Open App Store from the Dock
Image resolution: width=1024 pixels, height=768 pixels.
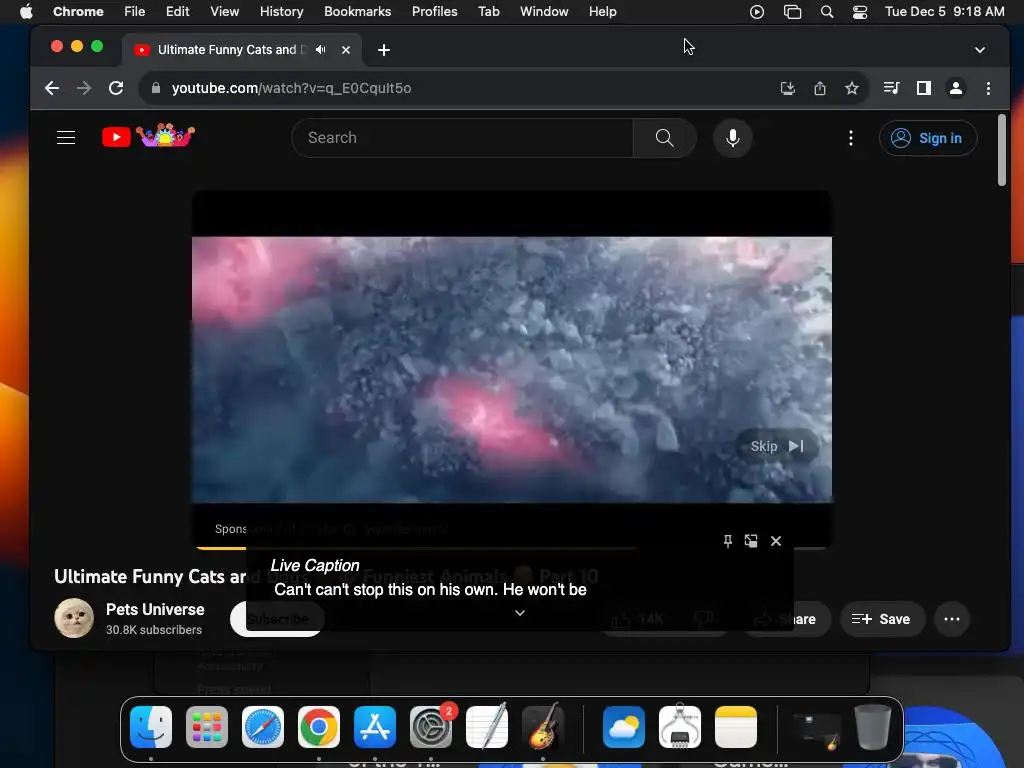(x=375, y=727)
